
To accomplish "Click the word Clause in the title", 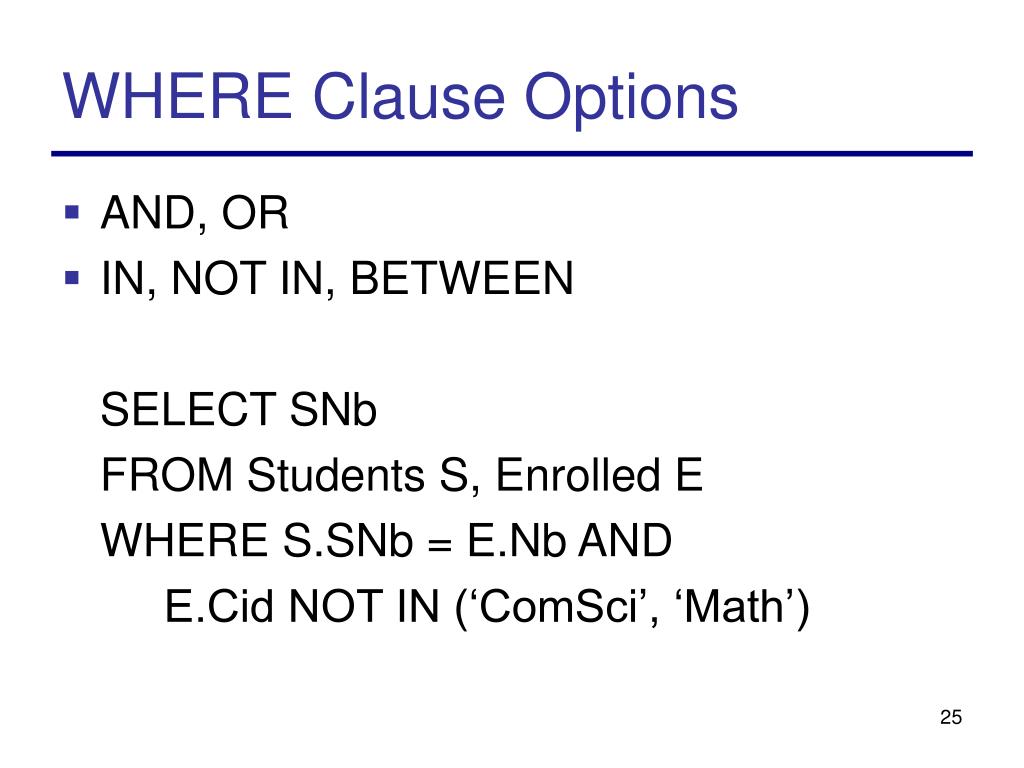I will click(409, 97).
